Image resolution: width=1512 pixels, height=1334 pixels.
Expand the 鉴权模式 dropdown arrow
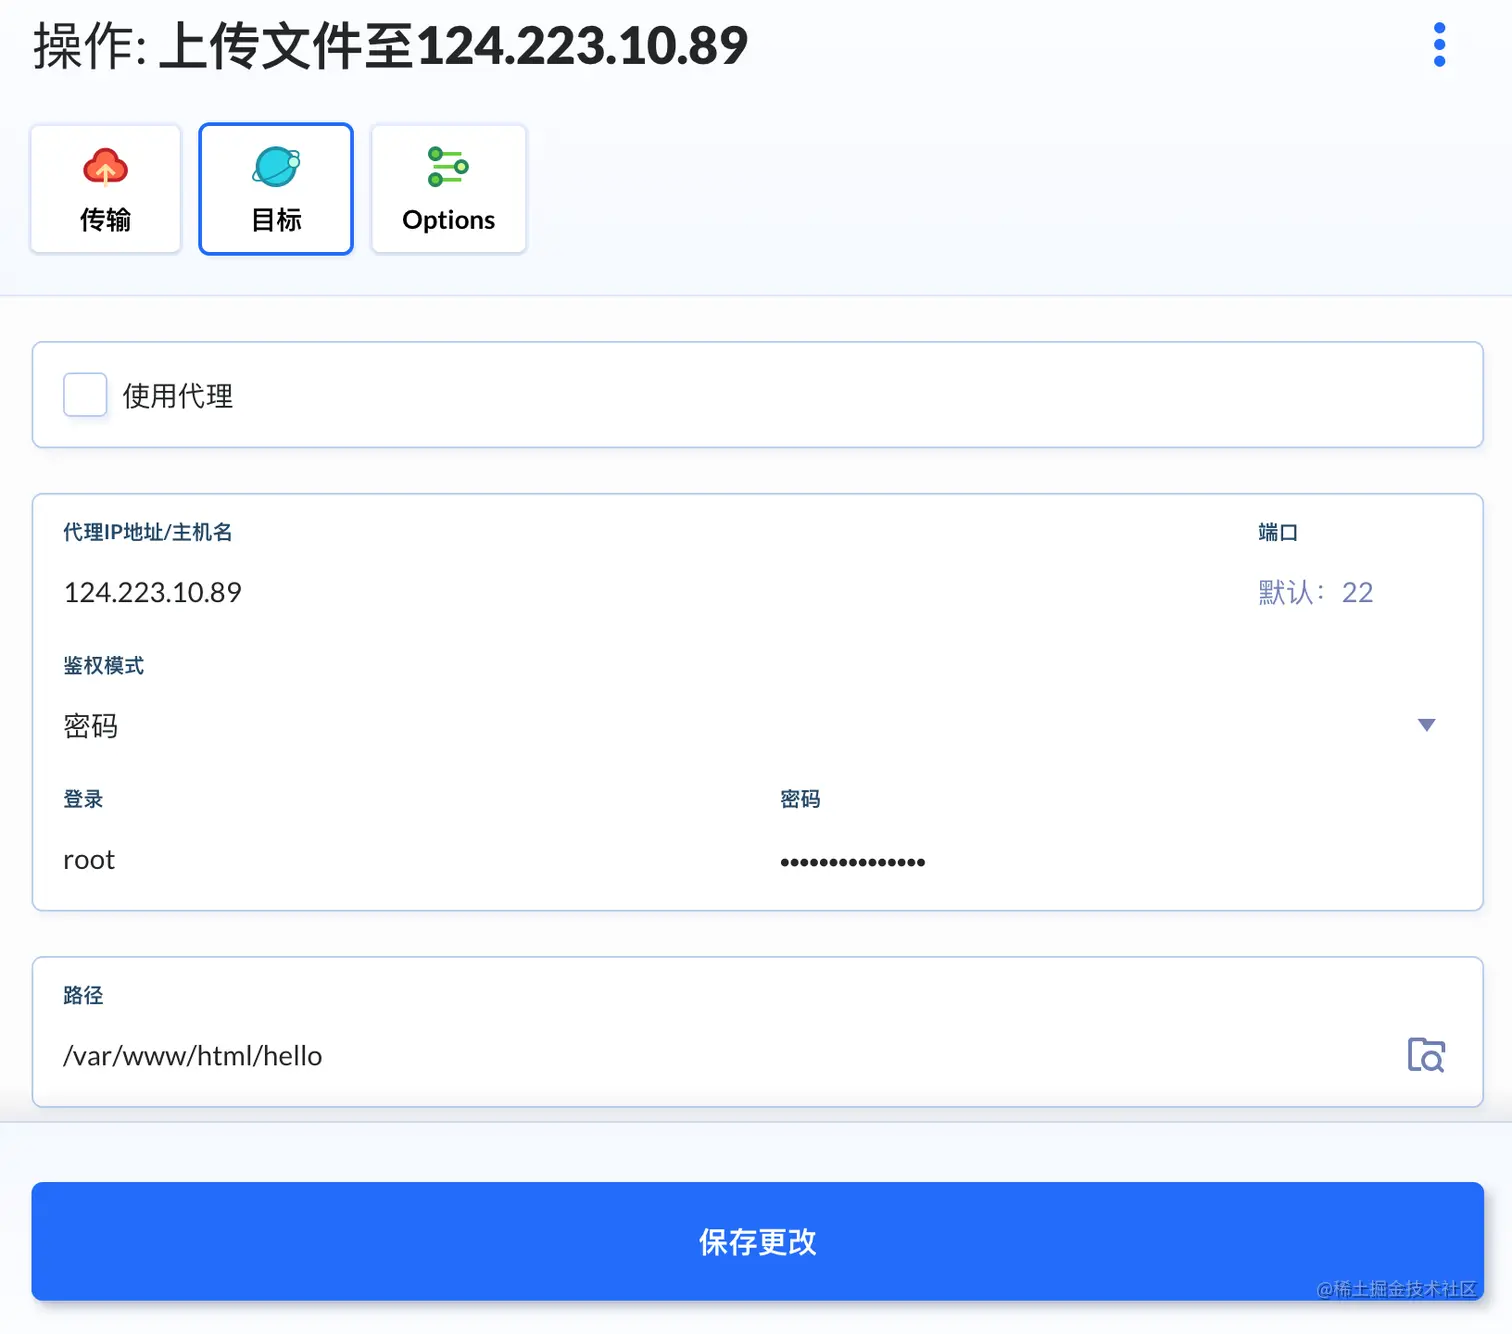[1426, 725]
